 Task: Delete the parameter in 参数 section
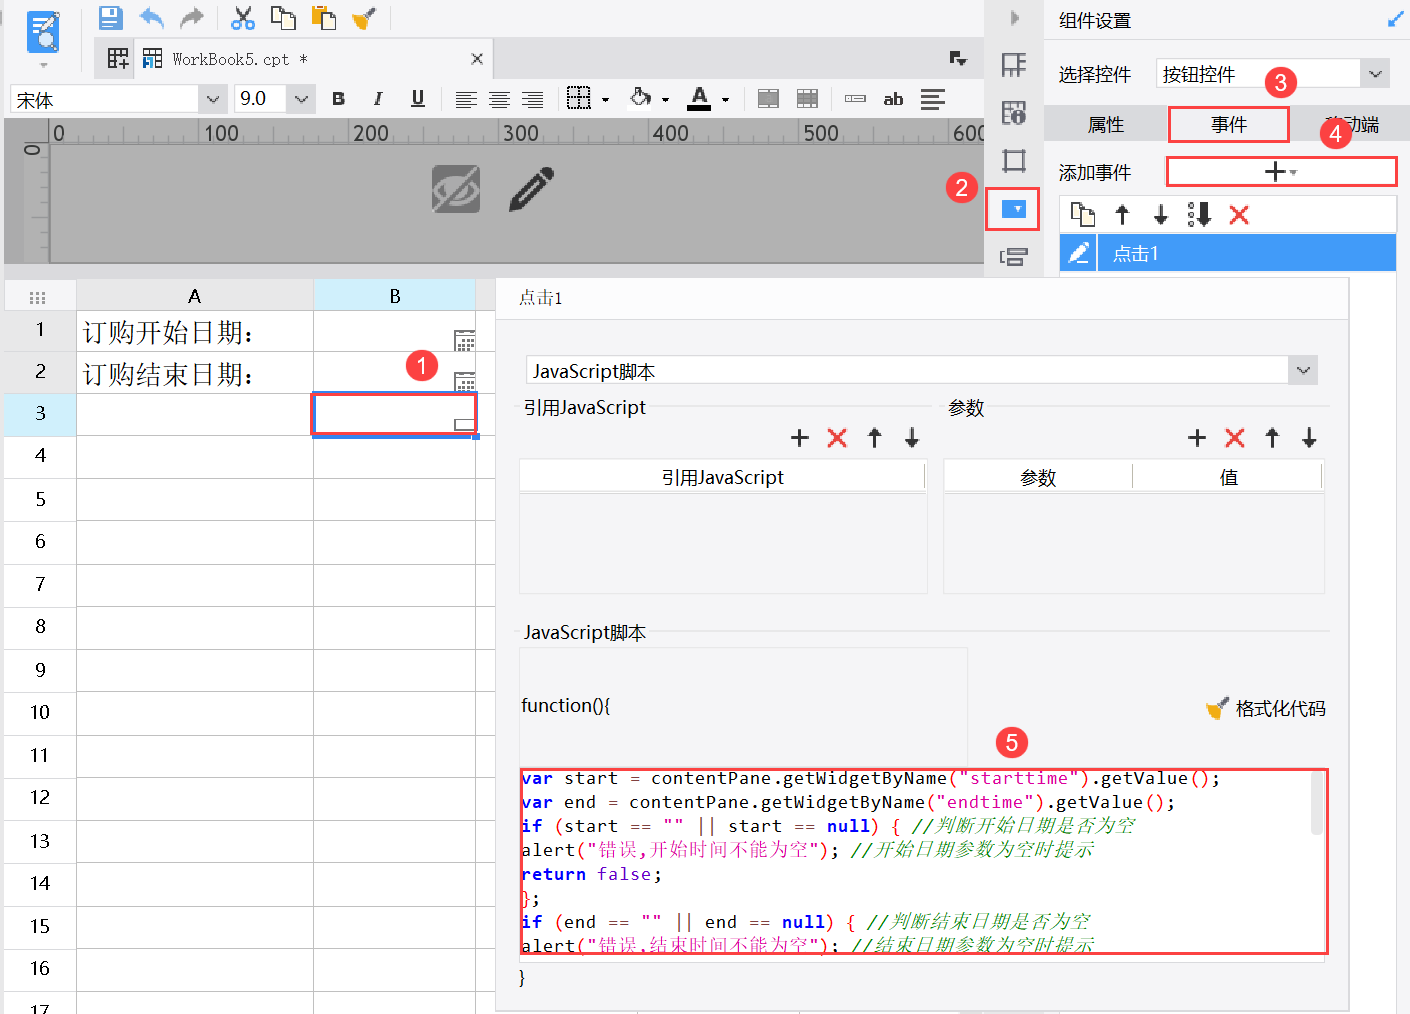(1235, 437)
